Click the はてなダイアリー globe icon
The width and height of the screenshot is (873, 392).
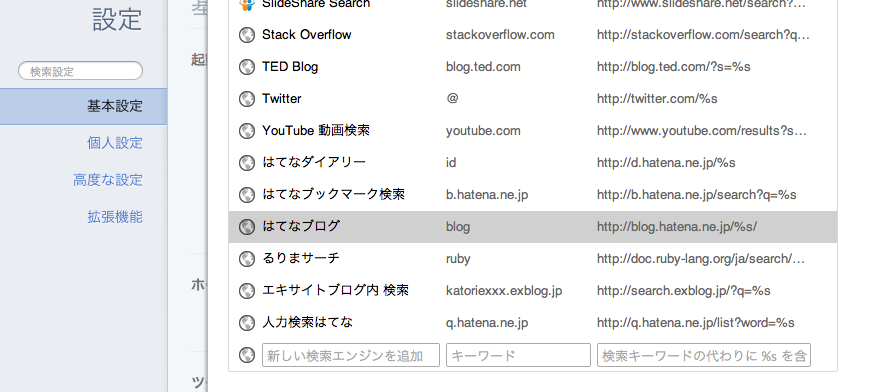pos(247,163)
